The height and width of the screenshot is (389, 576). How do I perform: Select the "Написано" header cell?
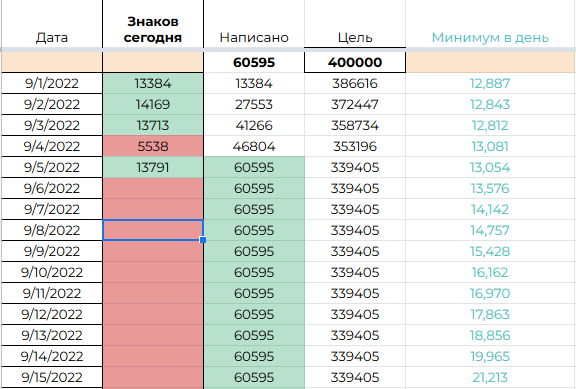254,24
